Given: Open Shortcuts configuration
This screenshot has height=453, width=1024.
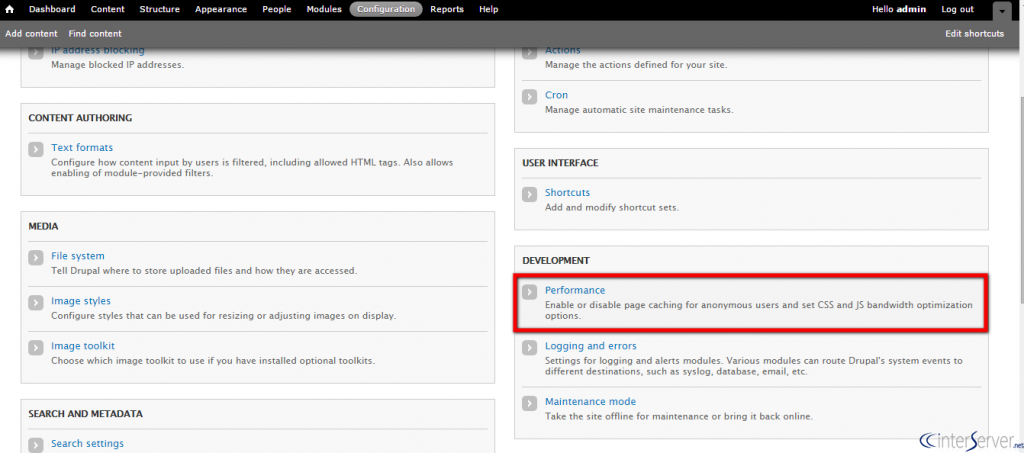Looking at the screenshot, I should [x=568, y=193].
